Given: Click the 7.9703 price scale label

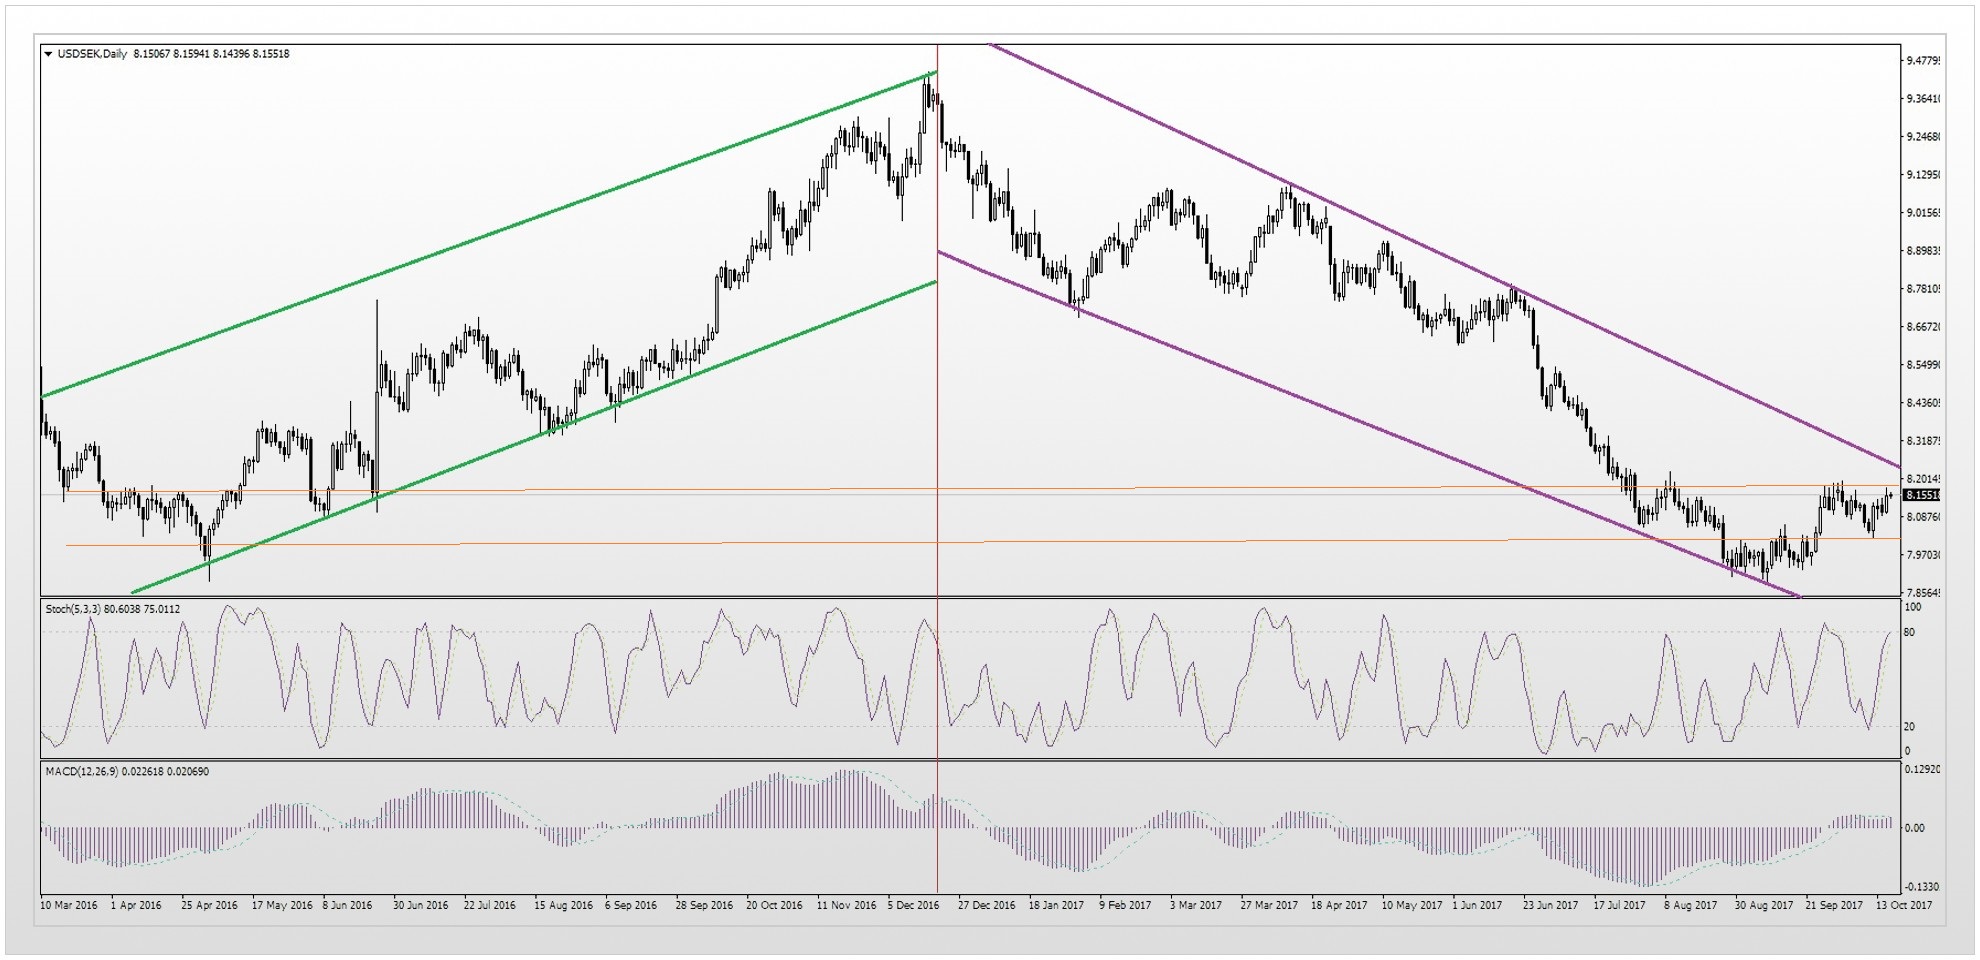Looking at the screenshot, I should pos(1923,554).
